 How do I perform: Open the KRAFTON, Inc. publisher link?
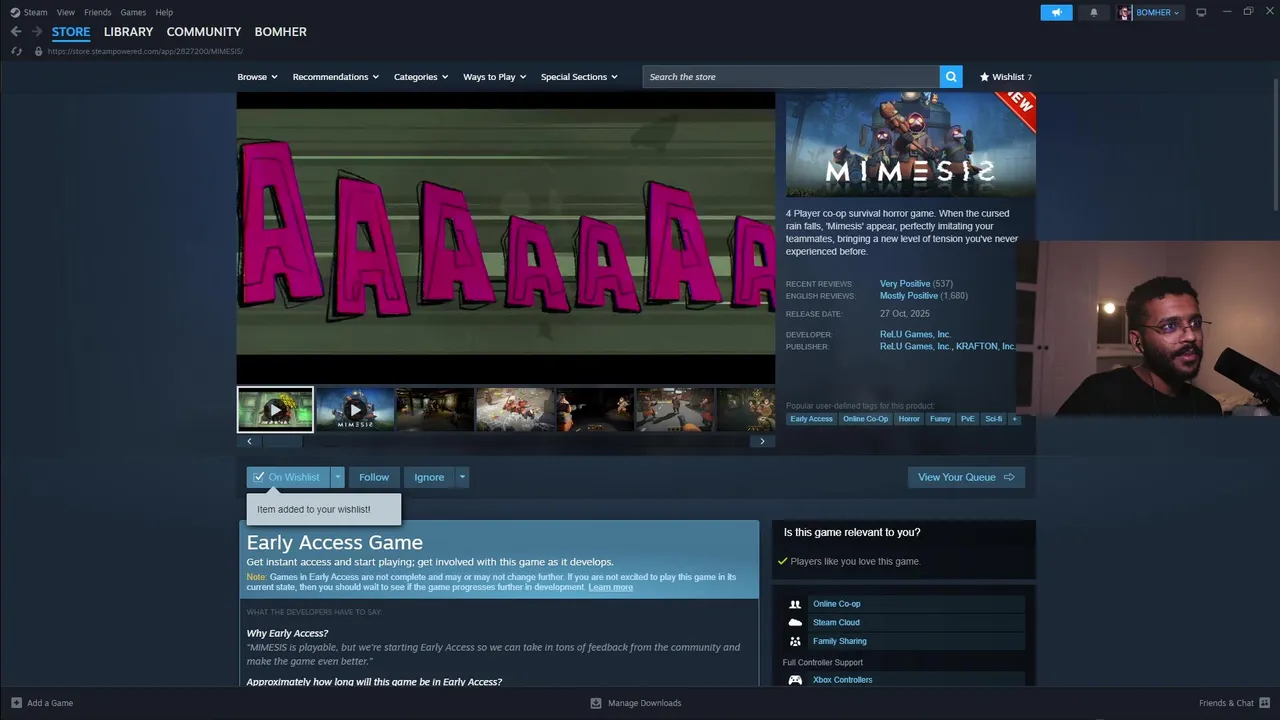click(986, 346)
